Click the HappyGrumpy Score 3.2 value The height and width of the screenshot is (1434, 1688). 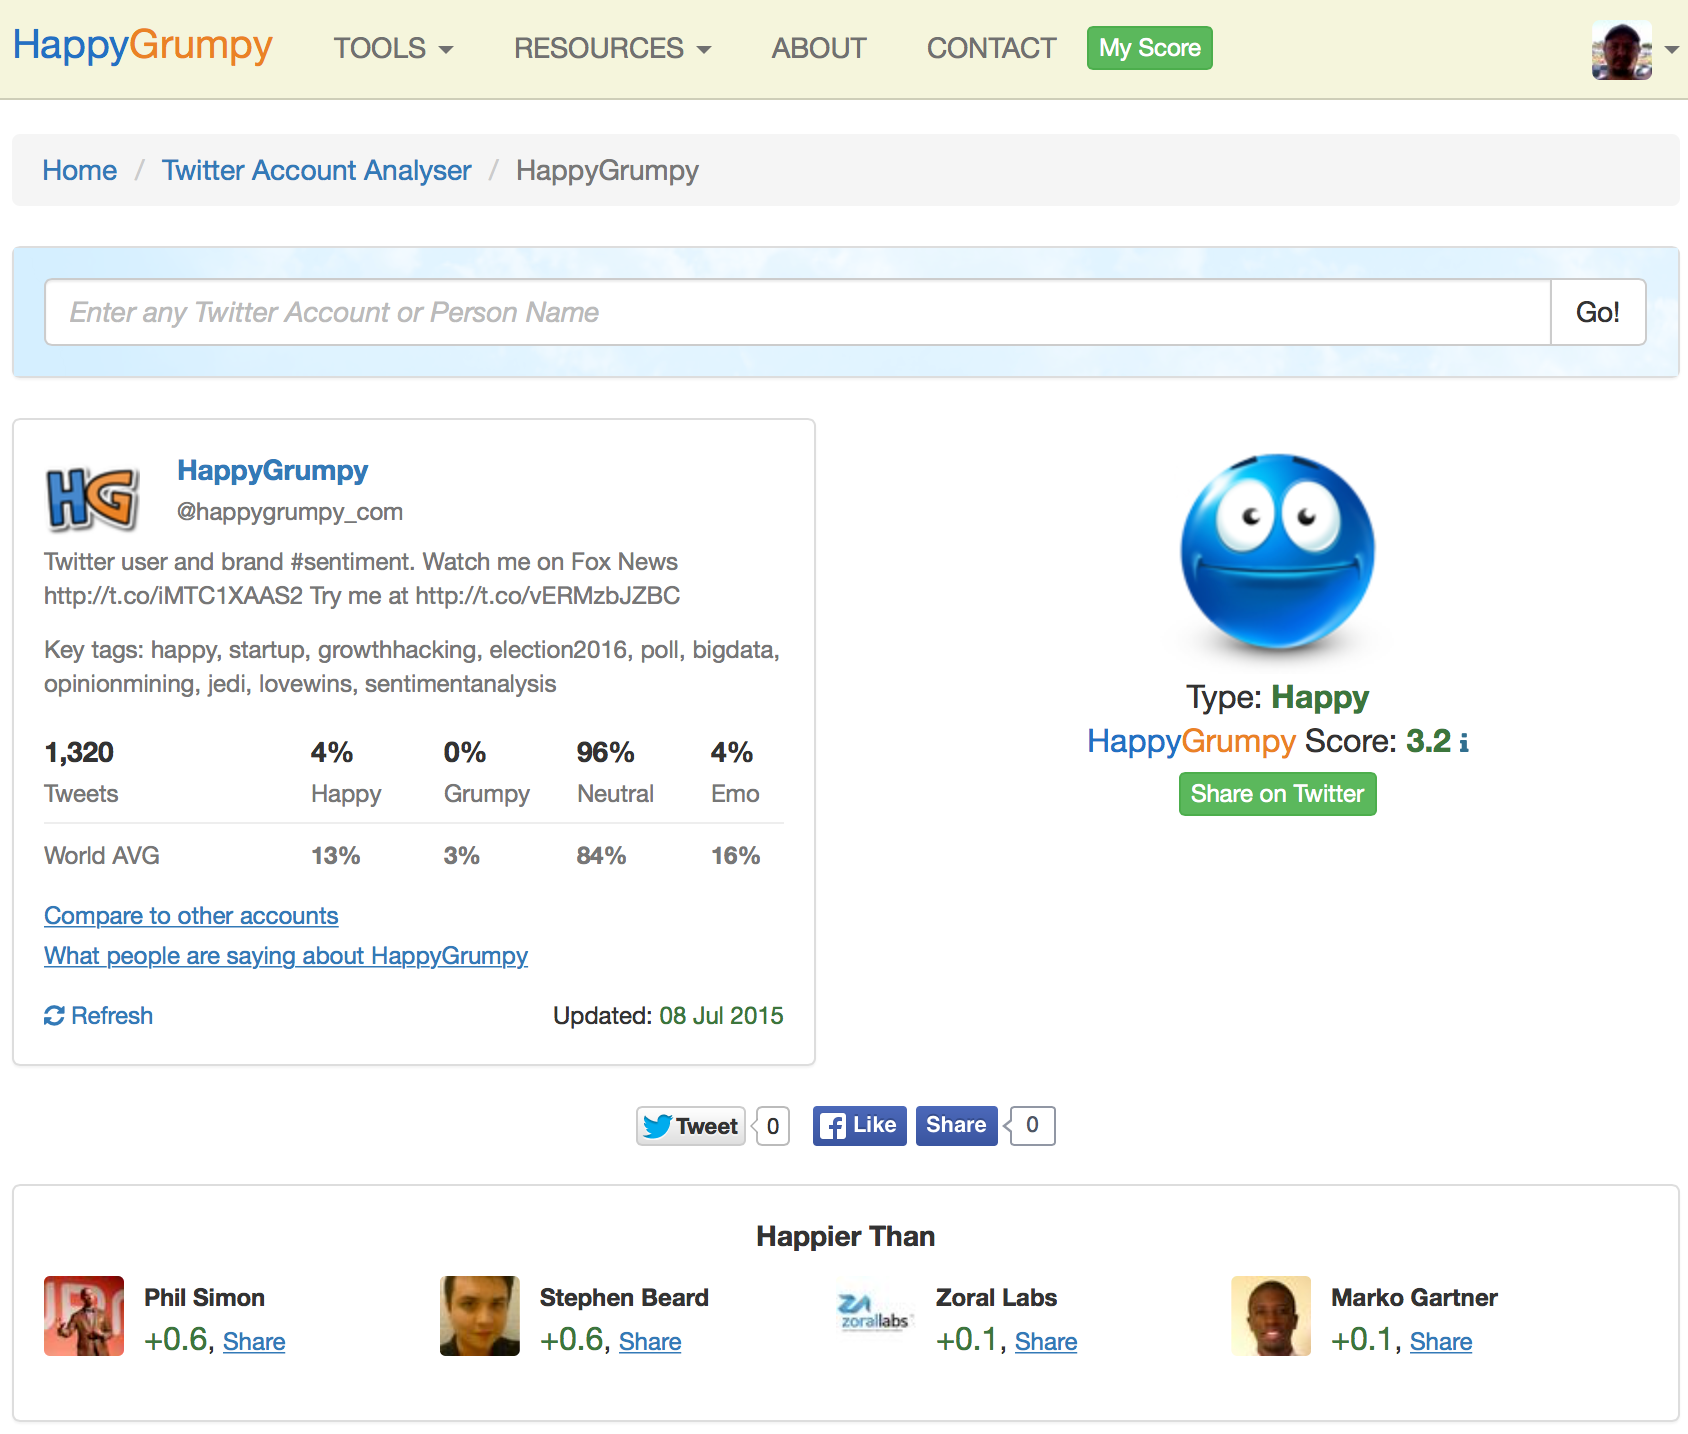coord(1428,741)
